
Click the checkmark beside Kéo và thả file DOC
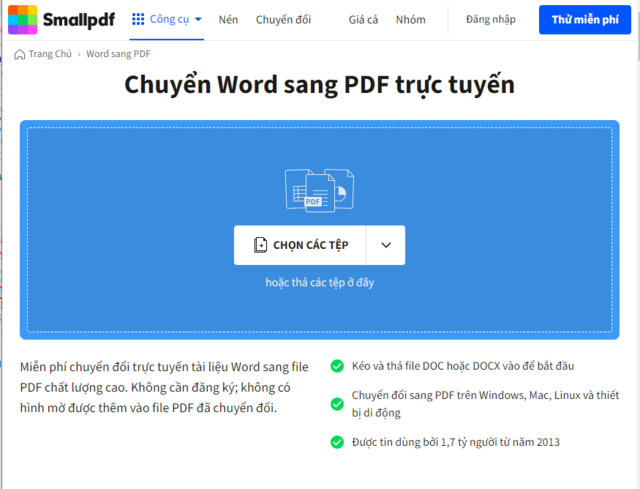(x=337, y=366)
